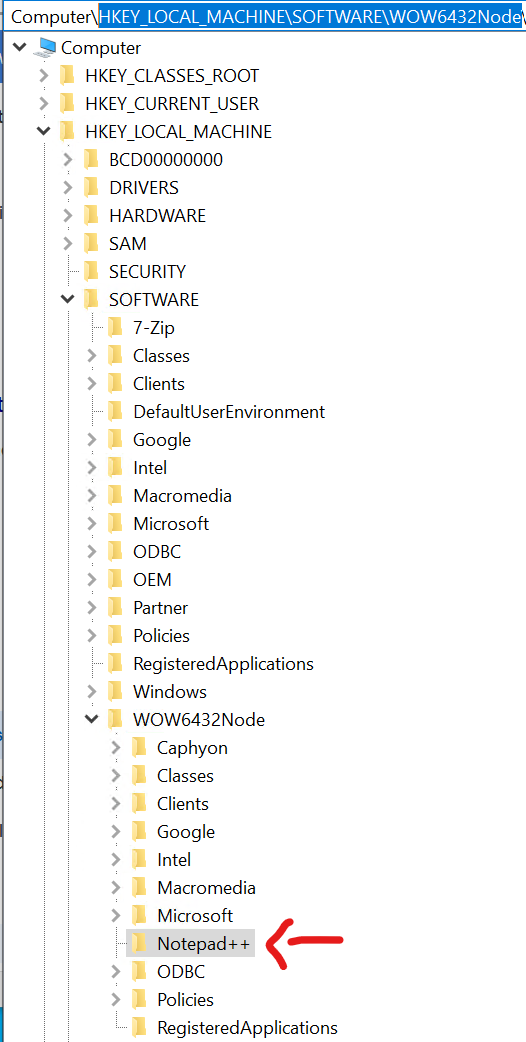Select the SECURITY key label
This screenshot has height=1042, width=526.
coord(147,271)
